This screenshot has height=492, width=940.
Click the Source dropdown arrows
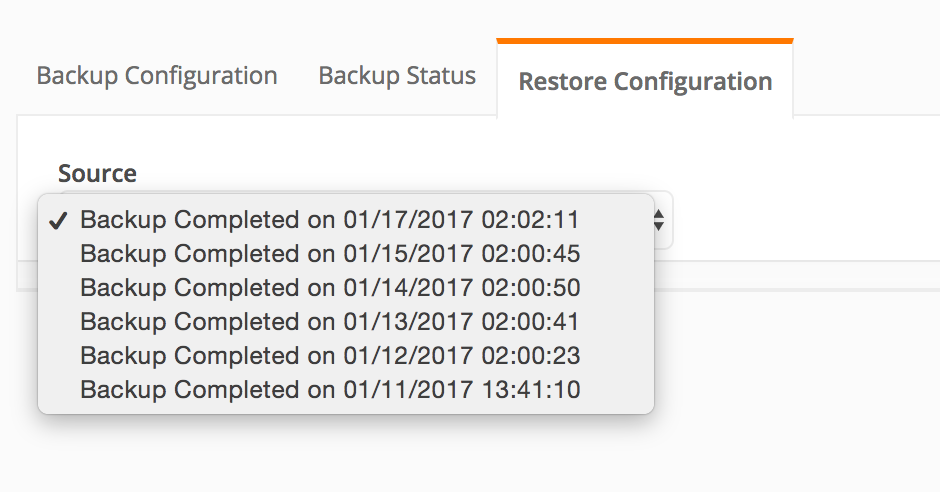pos(658,220)
